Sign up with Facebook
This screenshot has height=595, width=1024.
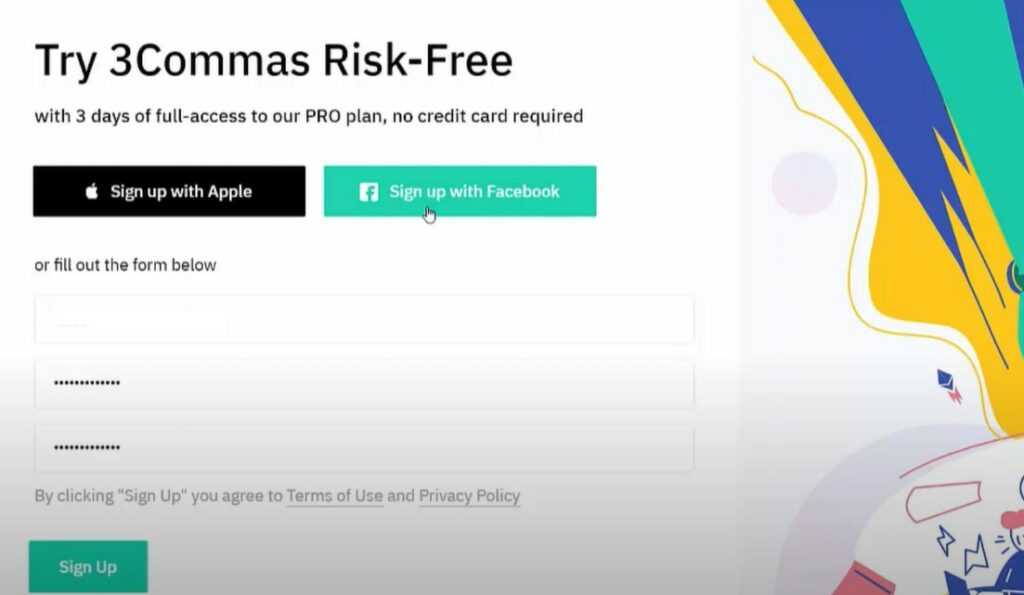460,191
